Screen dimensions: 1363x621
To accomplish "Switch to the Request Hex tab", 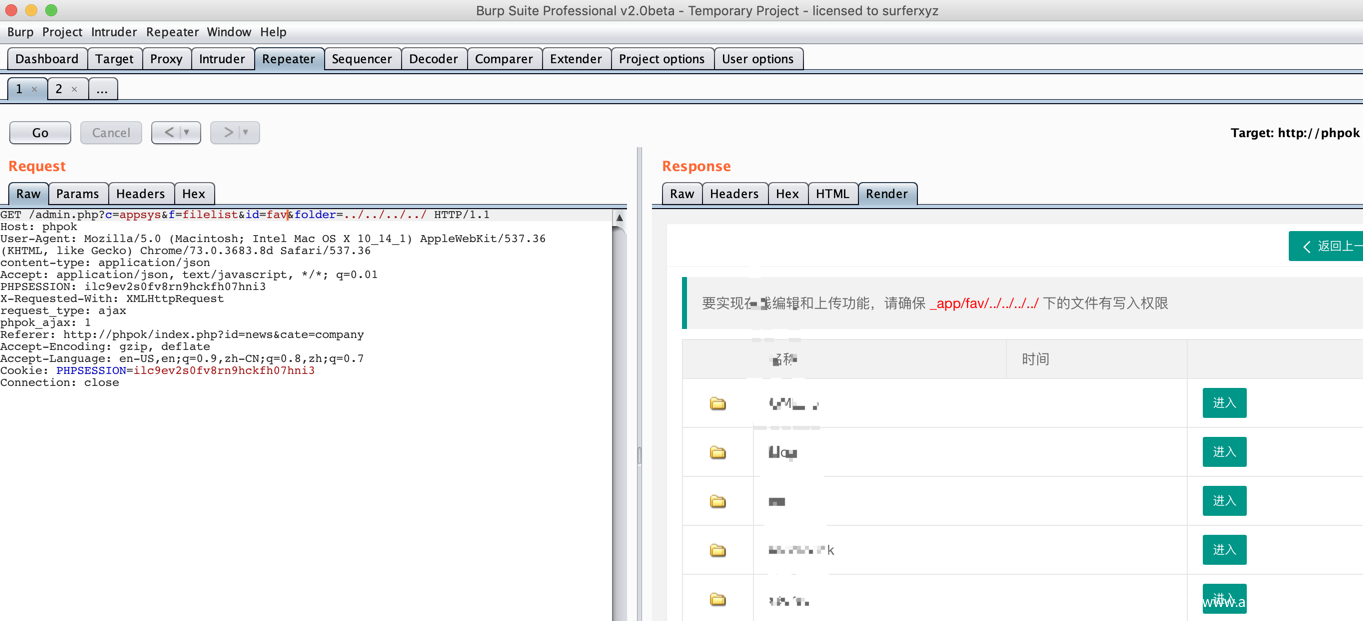I will pyautogui.click(x=194, y=194).
